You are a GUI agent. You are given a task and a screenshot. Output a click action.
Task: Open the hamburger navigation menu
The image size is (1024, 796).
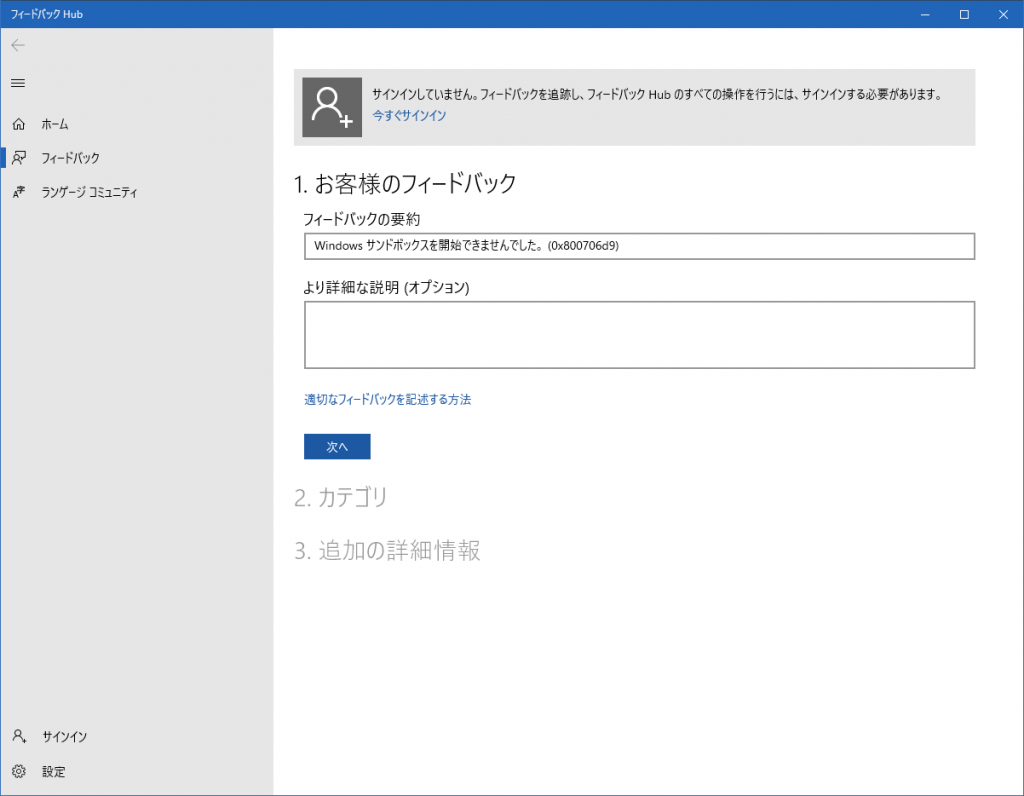18,83
